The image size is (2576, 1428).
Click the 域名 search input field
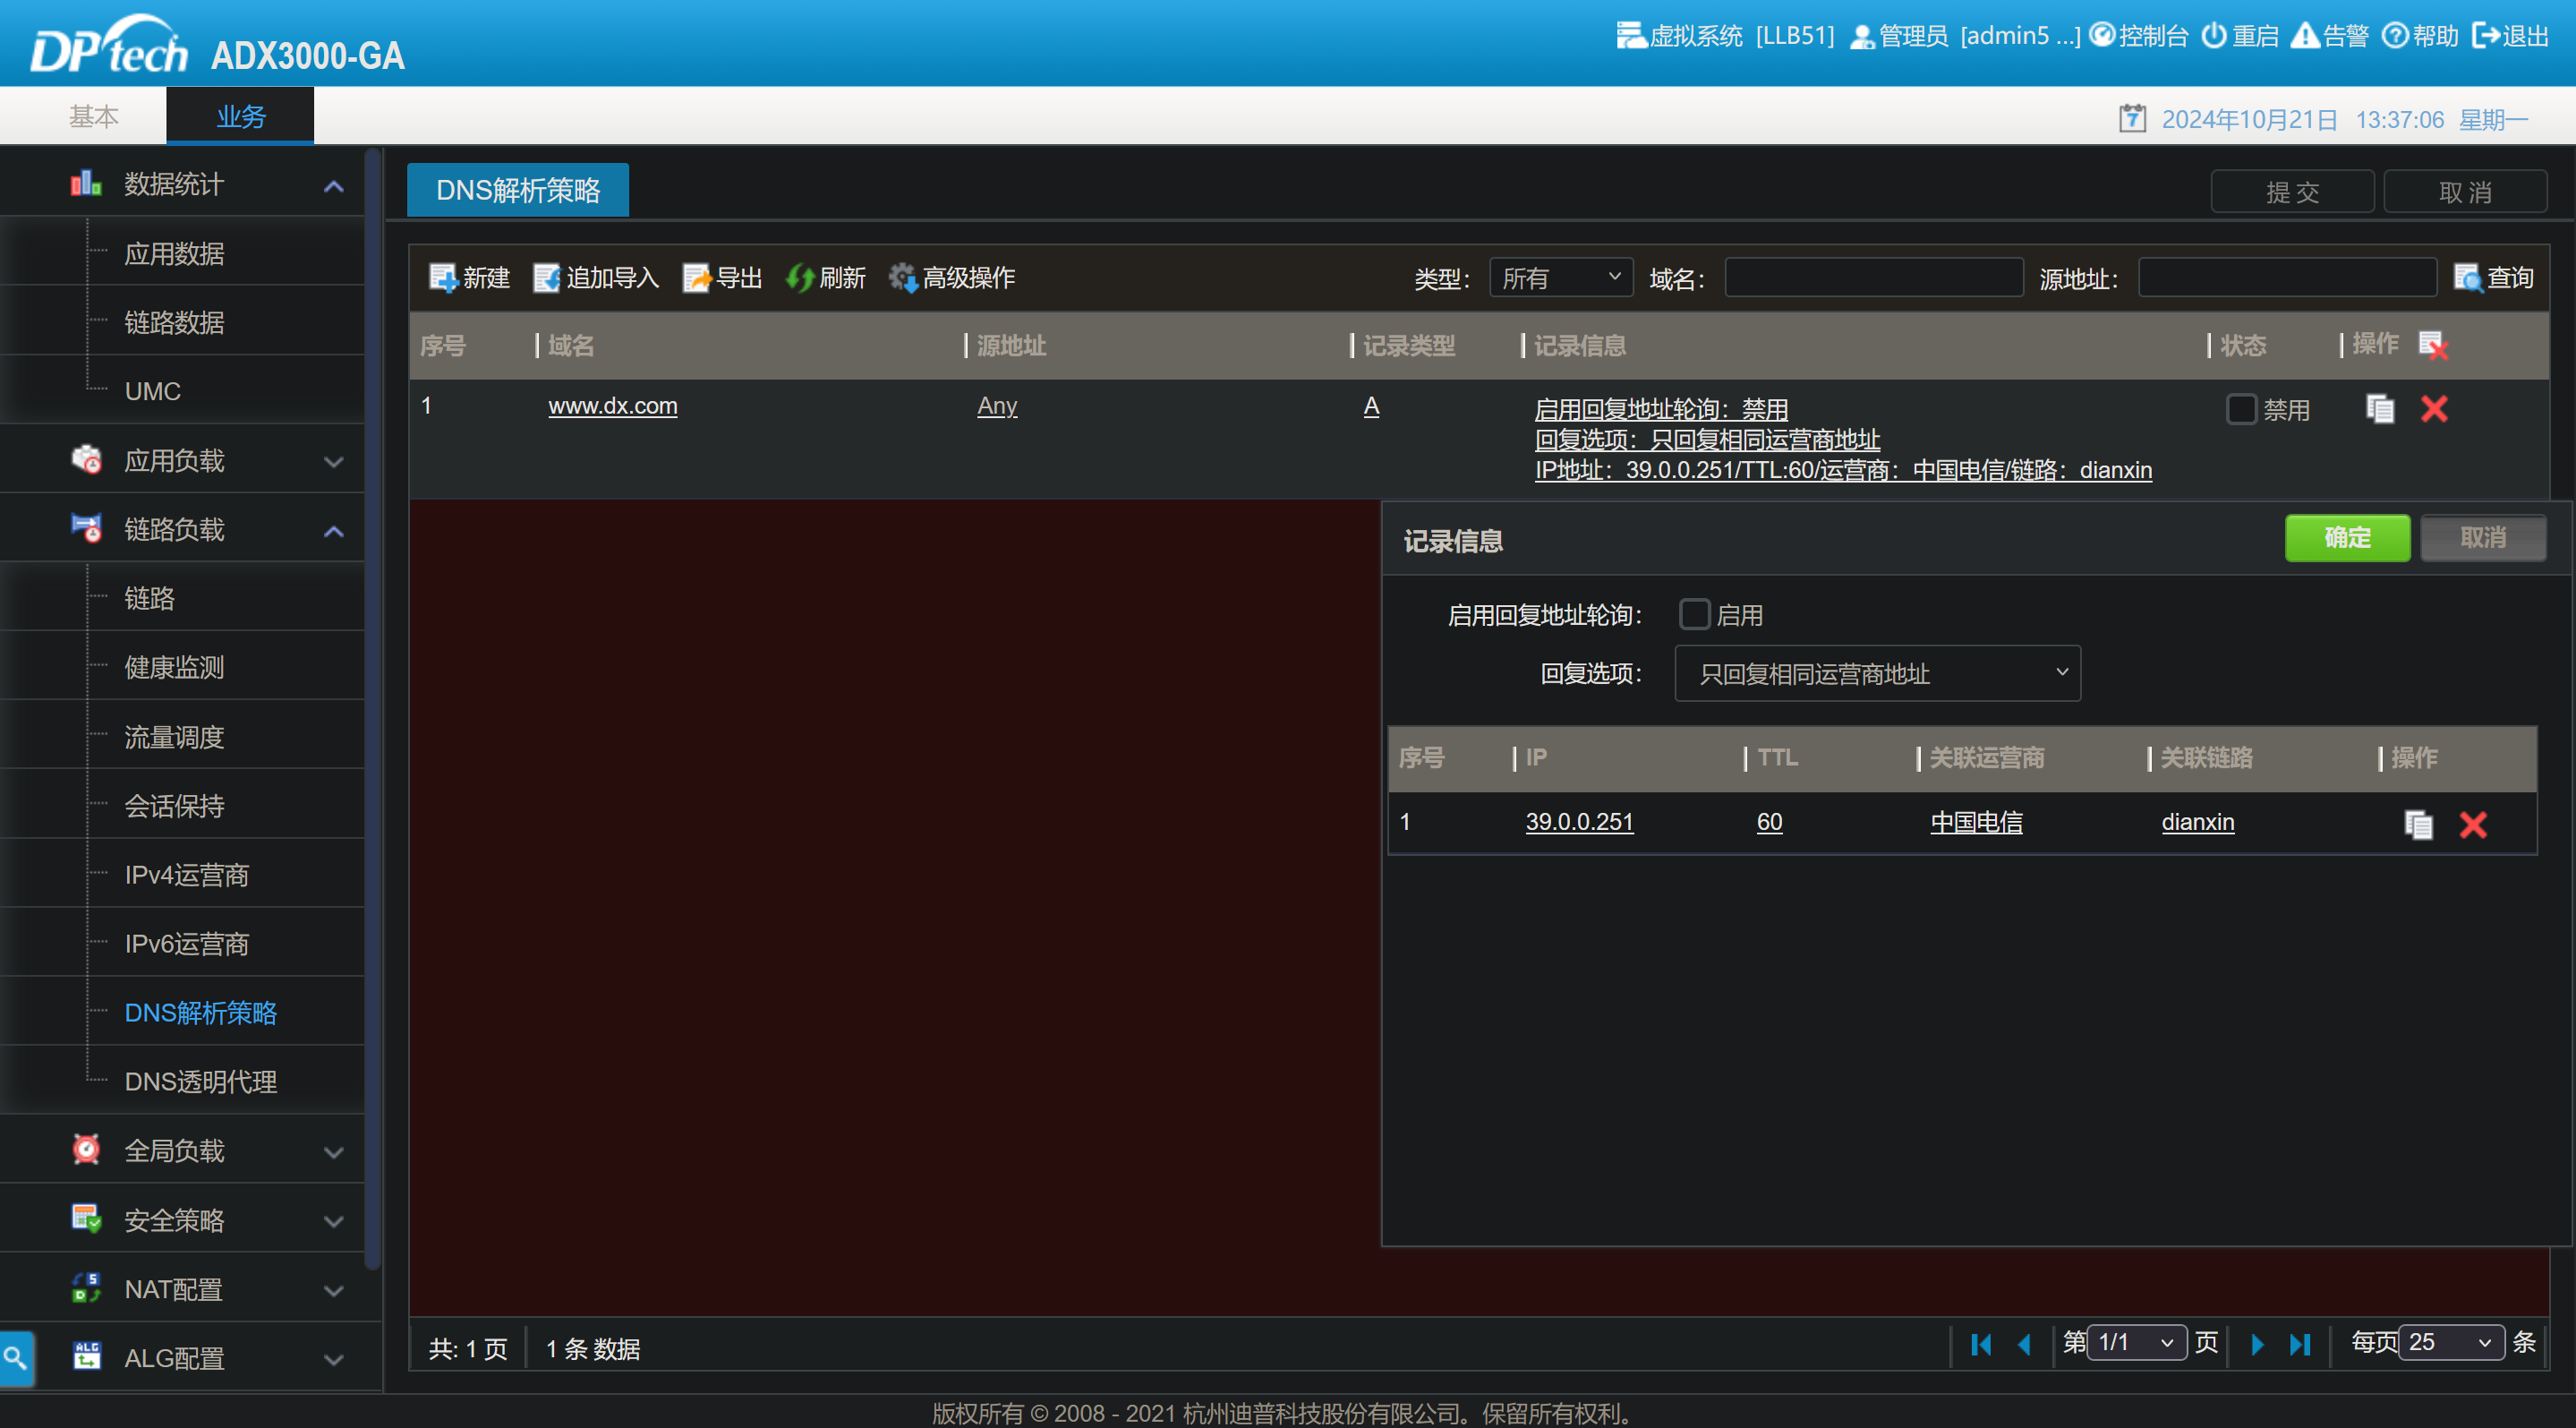pyautogui.click(x=1873, y=278)
